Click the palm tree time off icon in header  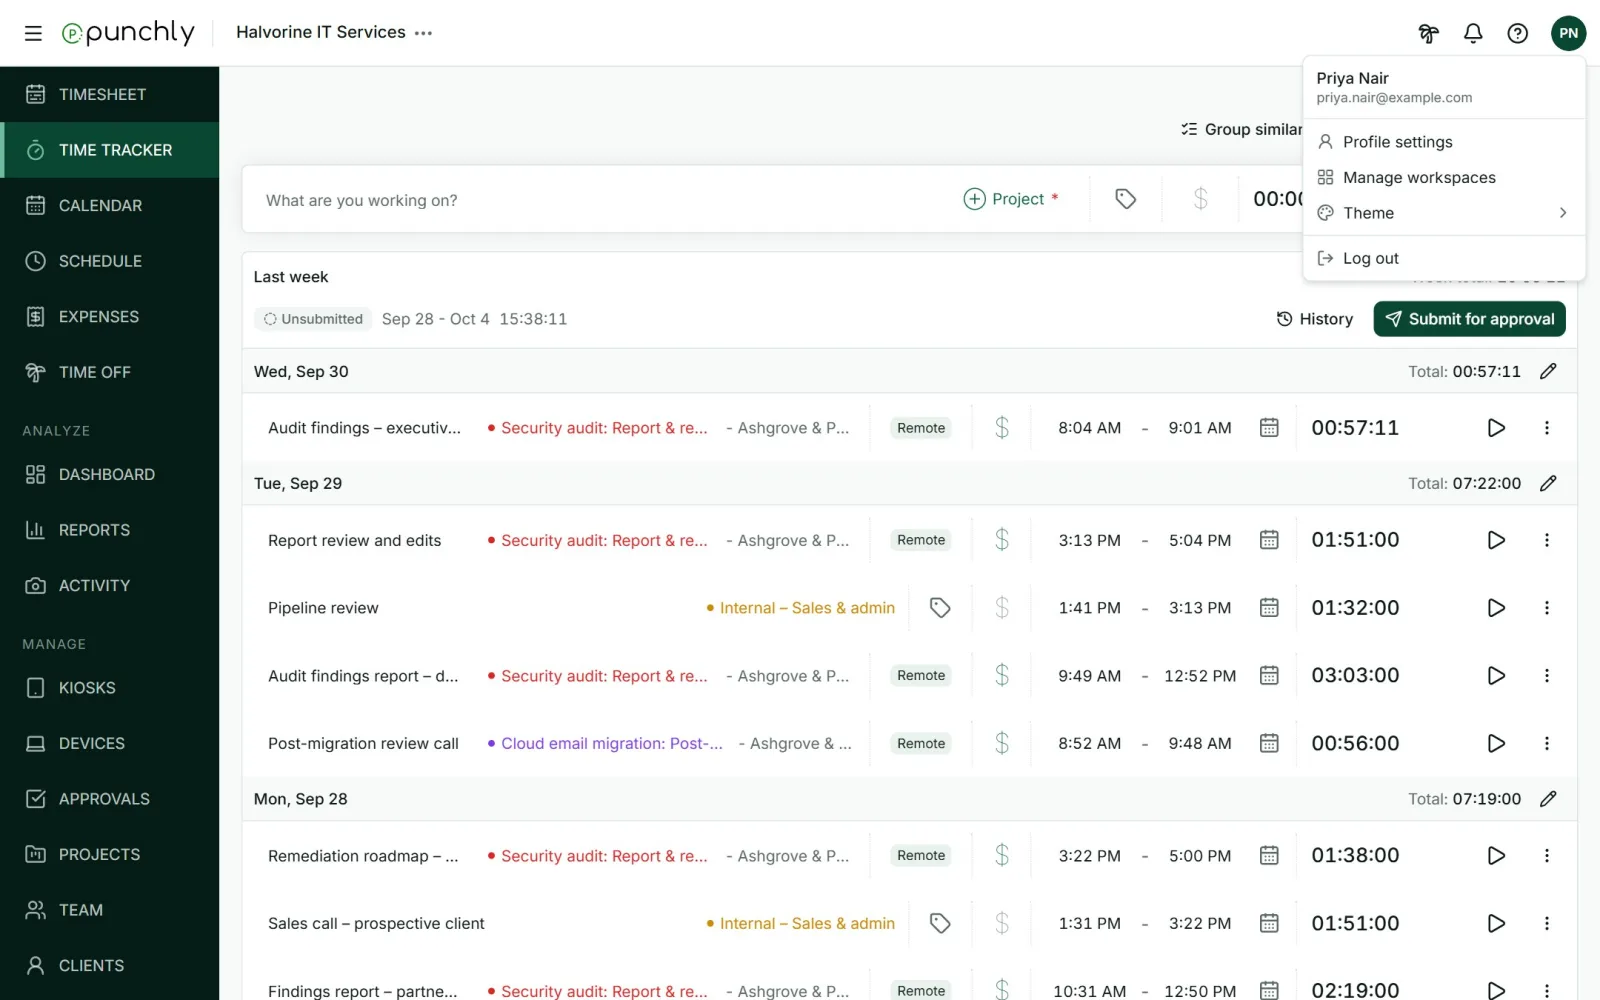coord(1428,33)
